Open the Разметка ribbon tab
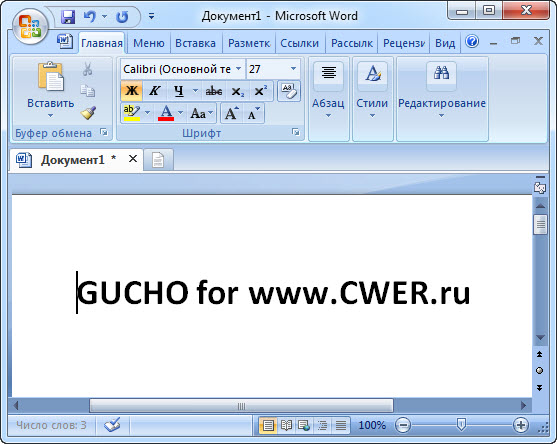The image size is (557, 444). (x=249, y=43)
